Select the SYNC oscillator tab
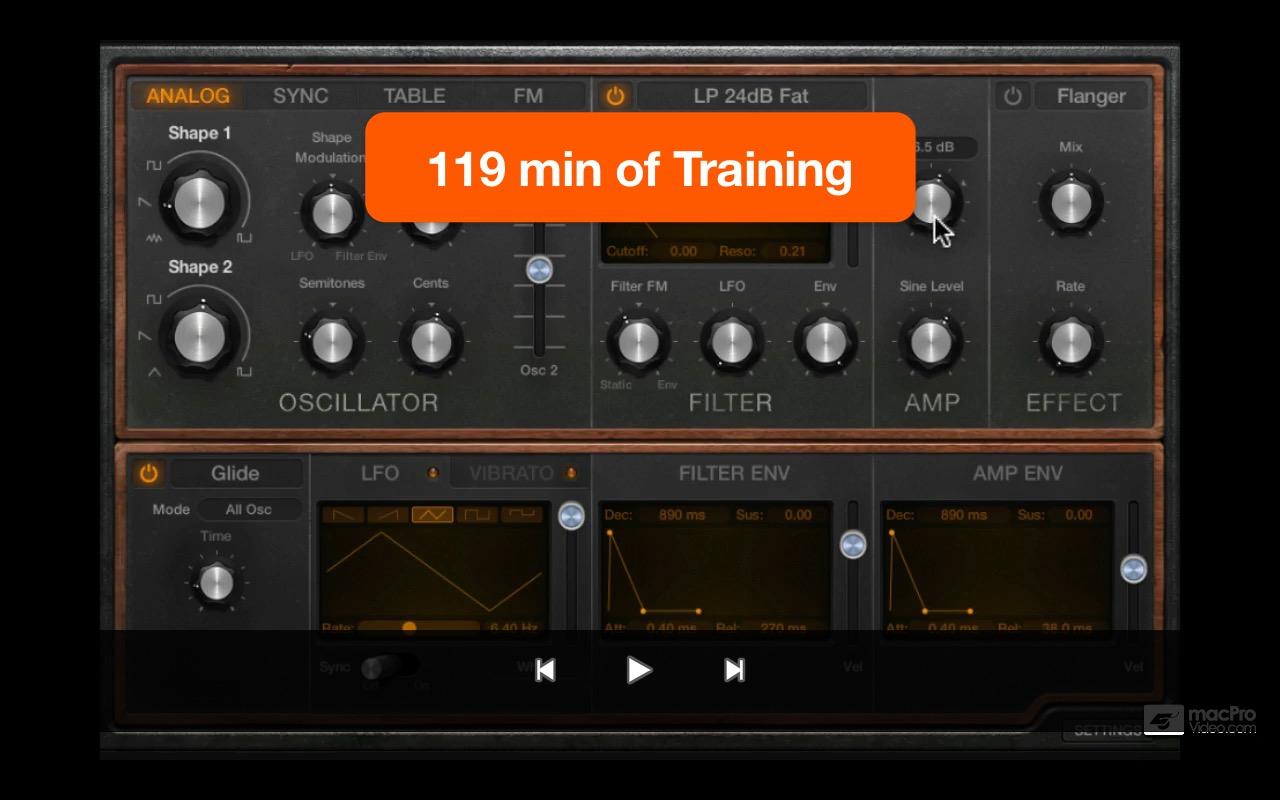 pos(301,96)
